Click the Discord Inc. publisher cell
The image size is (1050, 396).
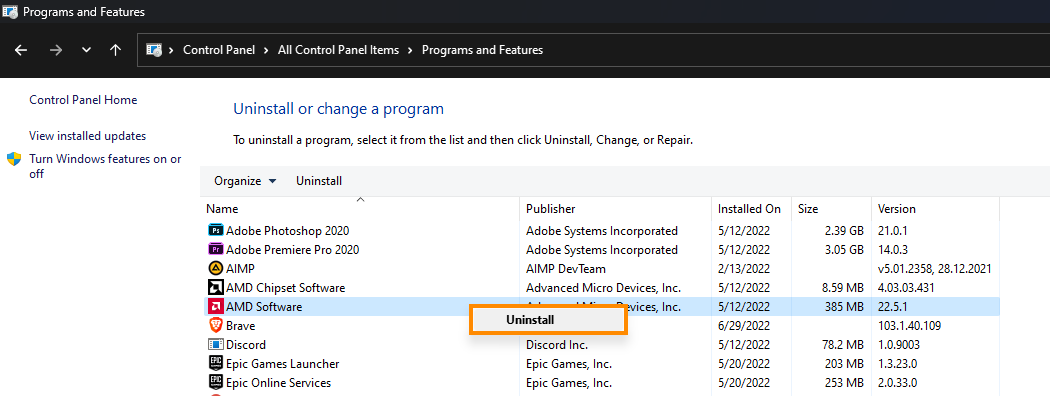tap(557, 345)
